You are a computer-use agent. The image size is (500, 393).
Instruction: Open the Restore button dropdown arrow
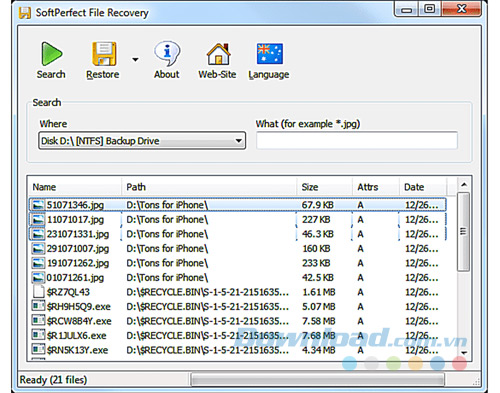pyautogui.click(x=135, y=60)
